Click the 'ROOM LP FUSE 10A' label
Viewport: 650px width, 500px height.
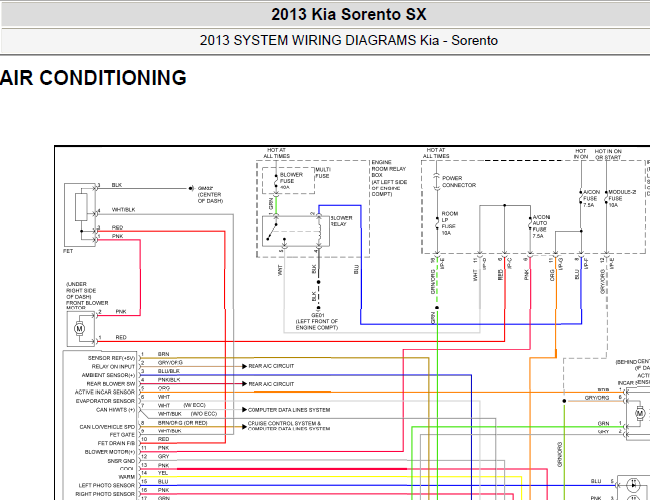[x=449, y=223]
